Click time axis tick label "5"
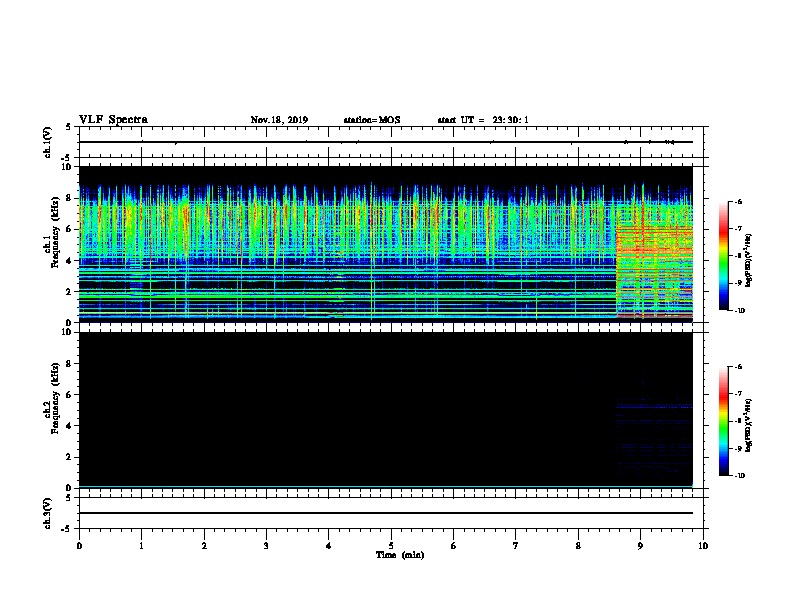The image size is (792, 612). (391, 545)
